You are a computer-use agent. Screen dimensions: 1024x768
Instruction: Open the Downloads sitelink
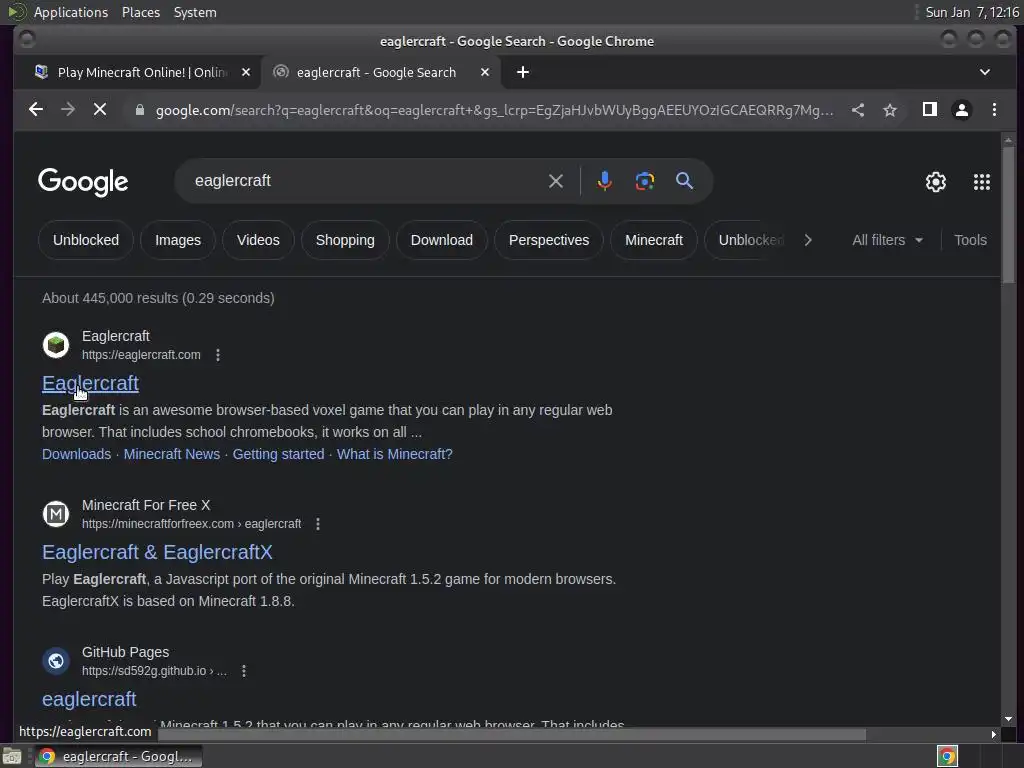76,454
